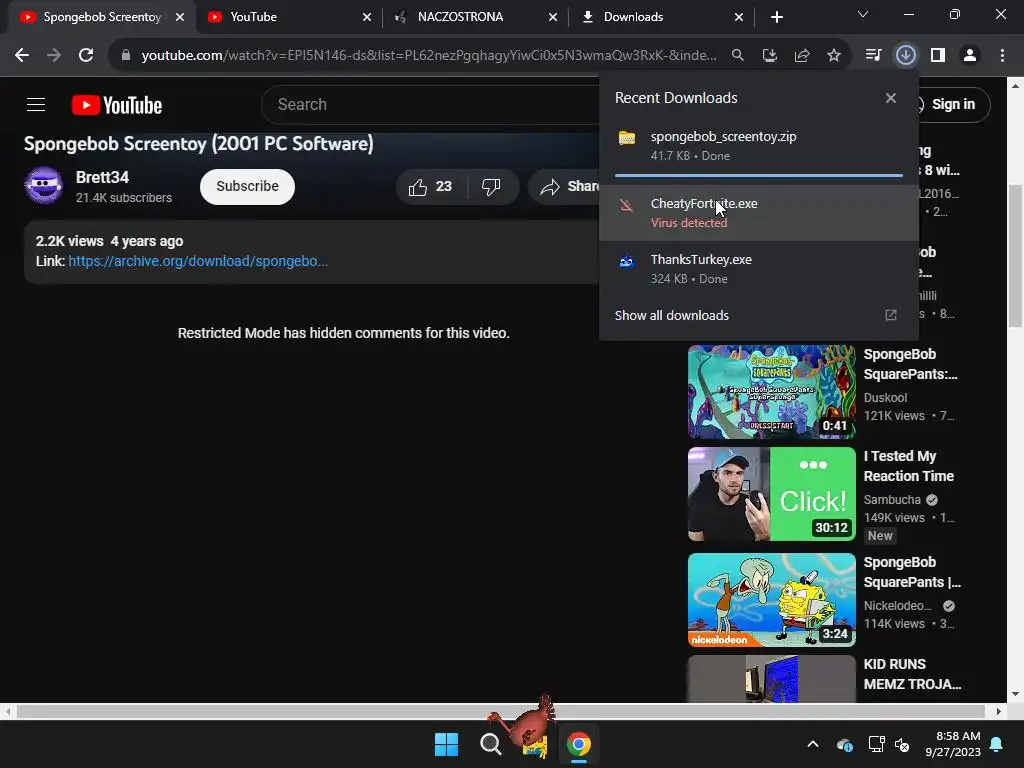Subscribe to the Brett34 channel
The image size is (1024, 768).
(x=248, y=187)
